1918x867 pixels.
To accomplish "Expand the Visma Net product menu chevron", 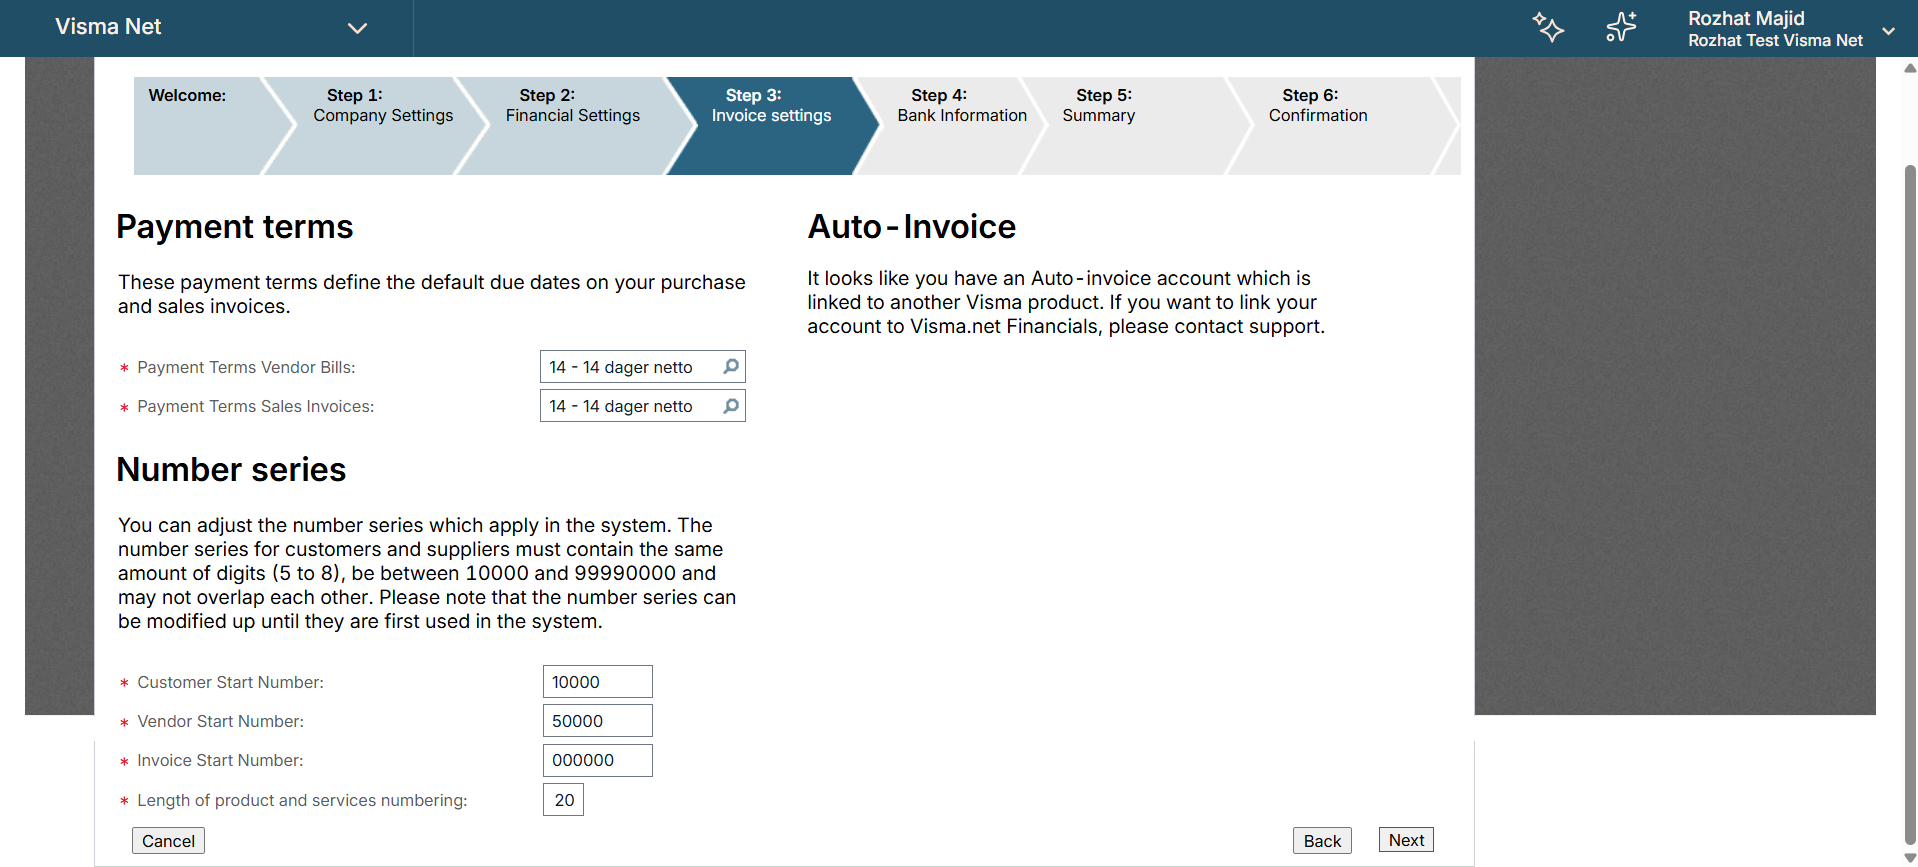I will (357, 28).
